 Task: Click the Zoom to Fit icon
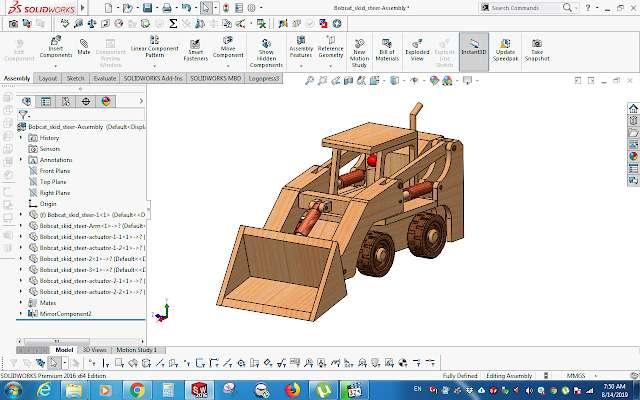click(309, 80)
